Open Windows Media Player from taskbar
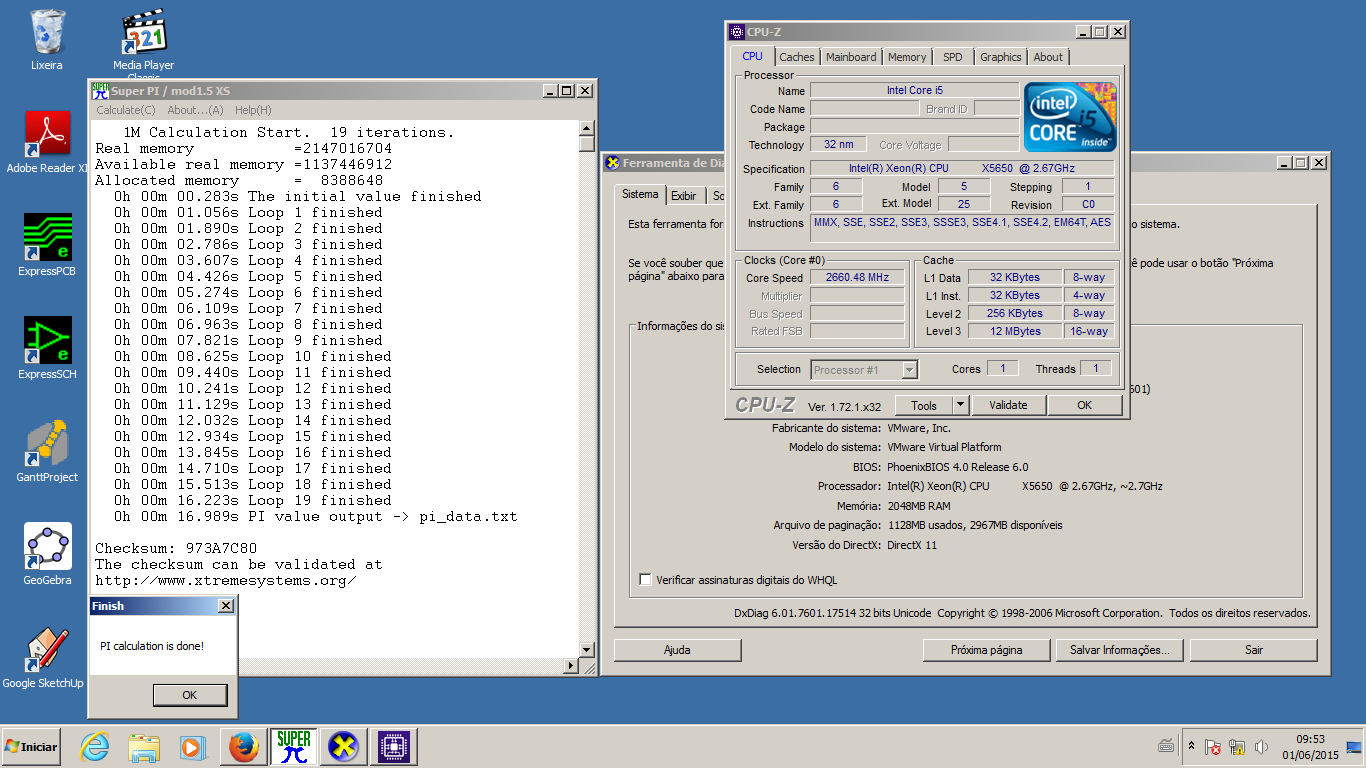Viewport: 1366px width, 768px height. 192,747
